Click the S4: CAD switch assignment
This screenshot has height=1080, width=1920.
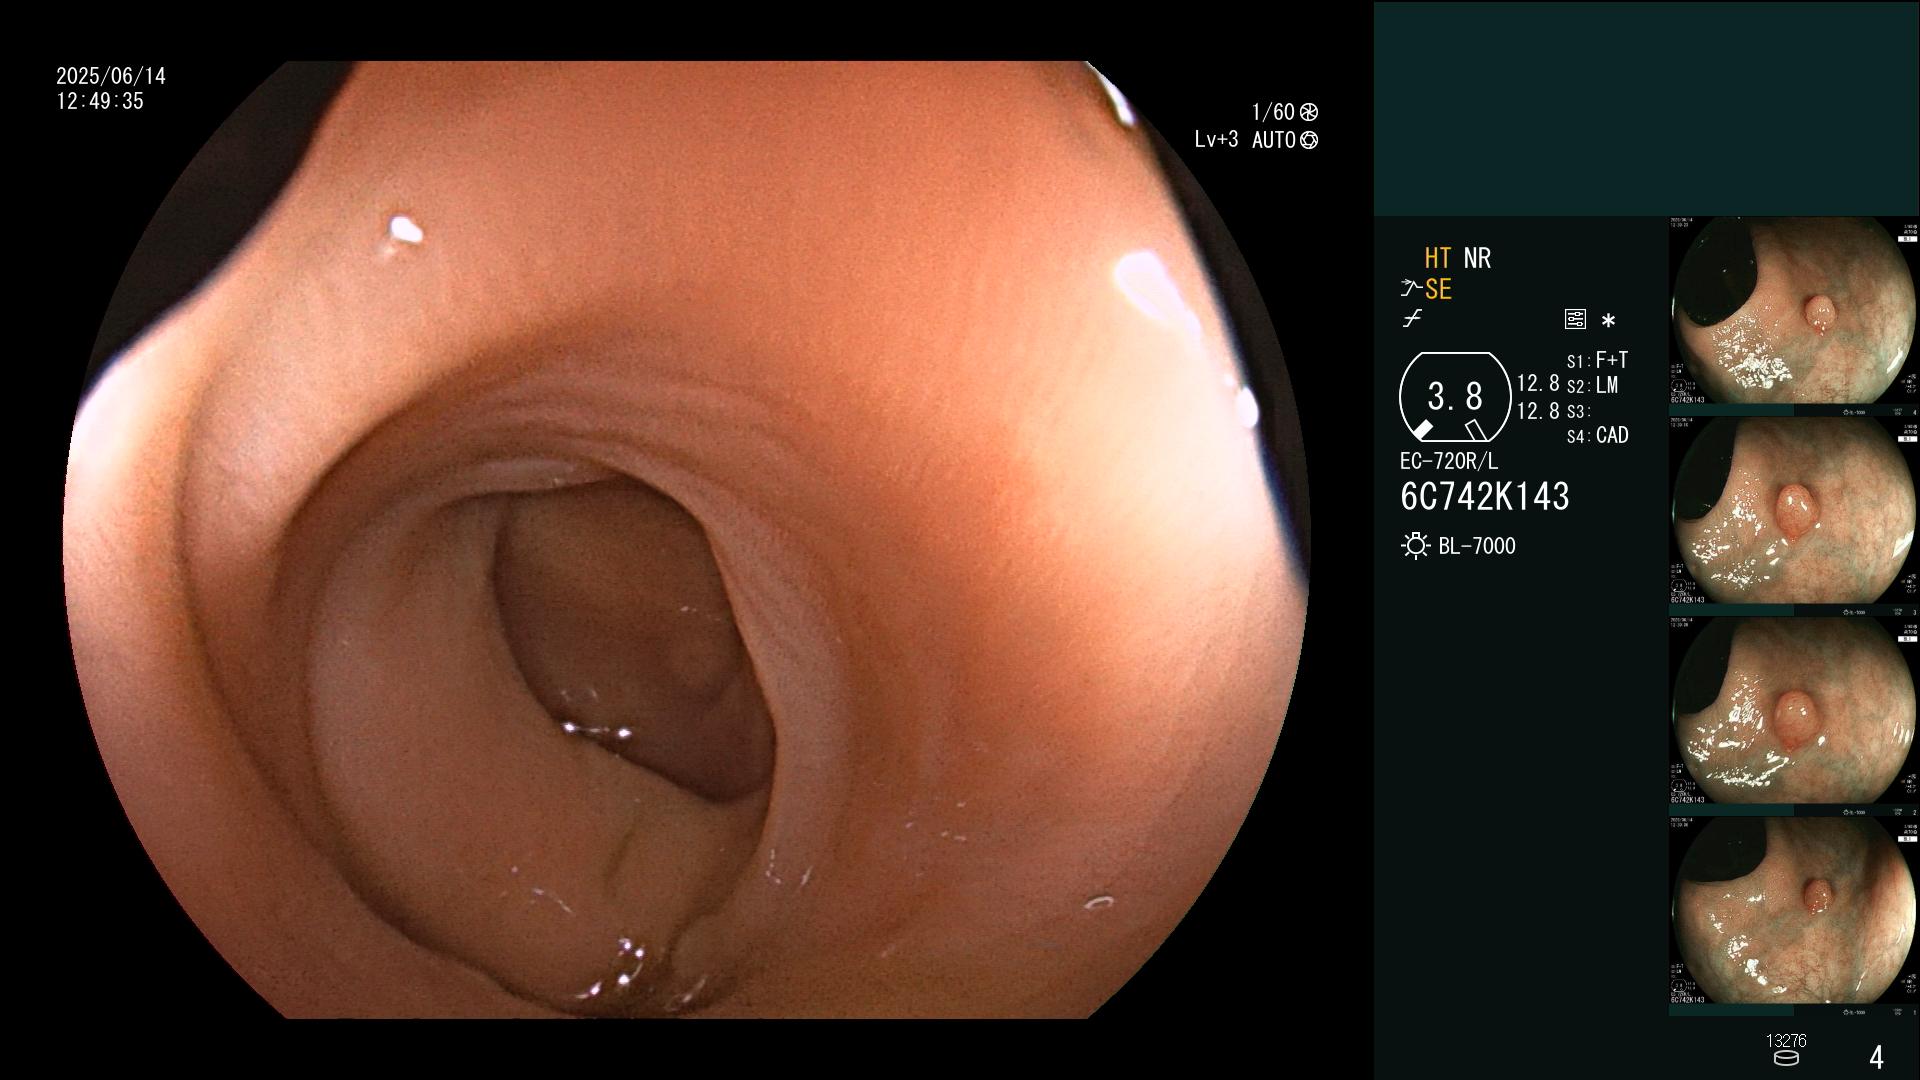click(x=1597, y=436)
